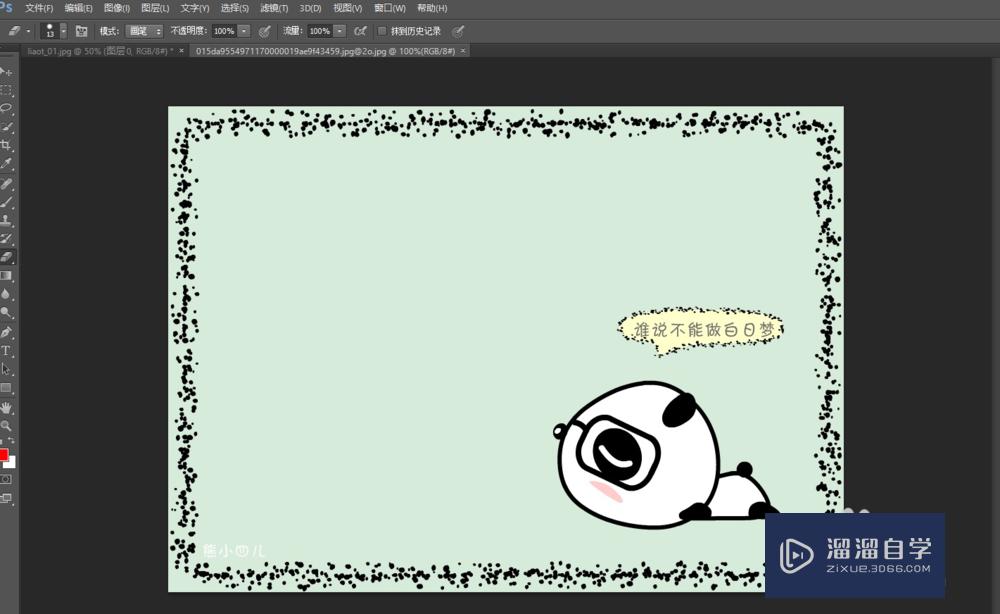Select the Crop tool
Image resolution: width=1000 pixels, height=614 pixels.
(x=6, y=146)
